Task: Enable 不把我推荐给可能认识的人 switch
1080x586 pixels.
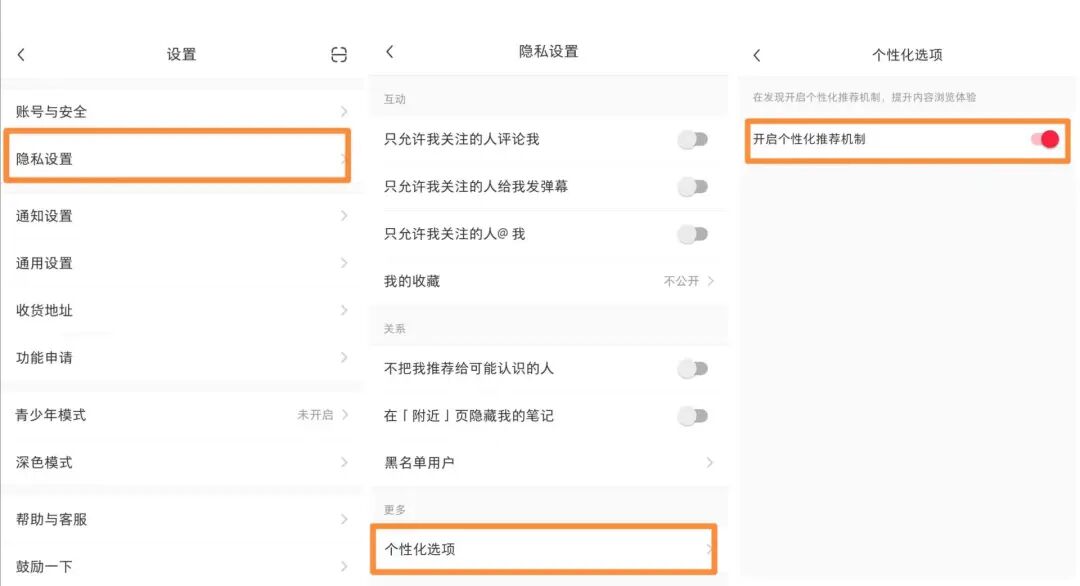Action: (693, 368)
